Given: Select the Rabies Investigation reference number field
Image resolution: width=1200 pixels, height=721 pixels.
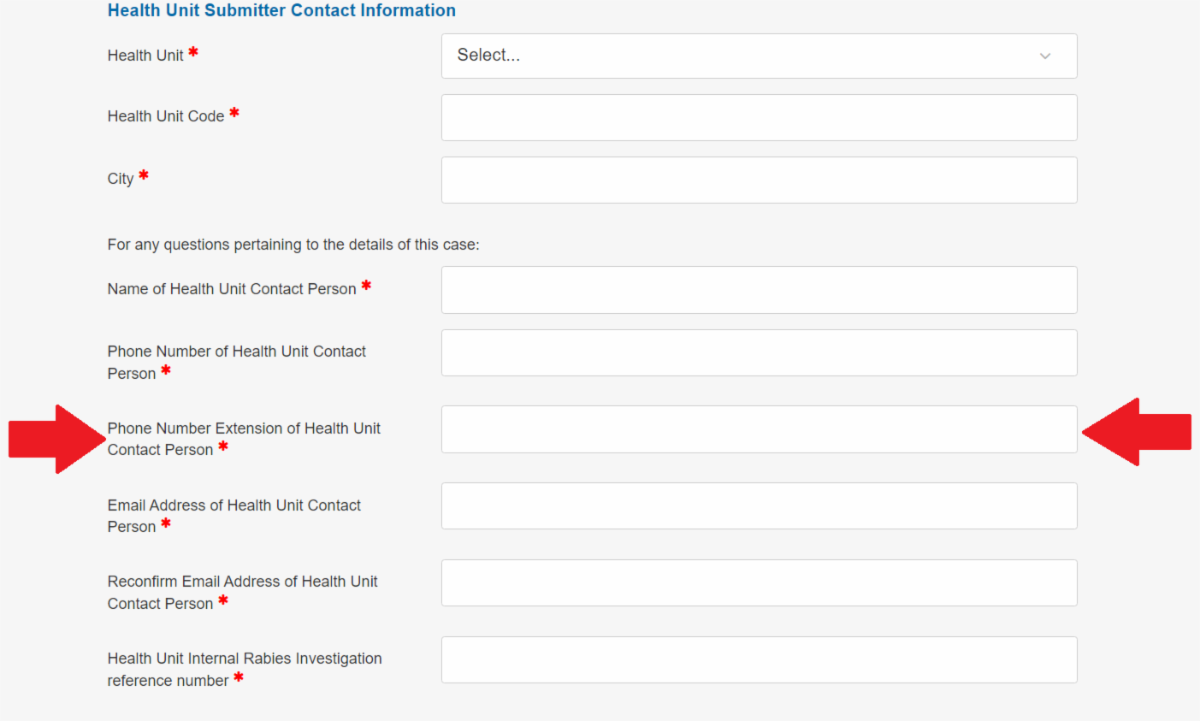Looking at the screenshot, I should (759, 660).
